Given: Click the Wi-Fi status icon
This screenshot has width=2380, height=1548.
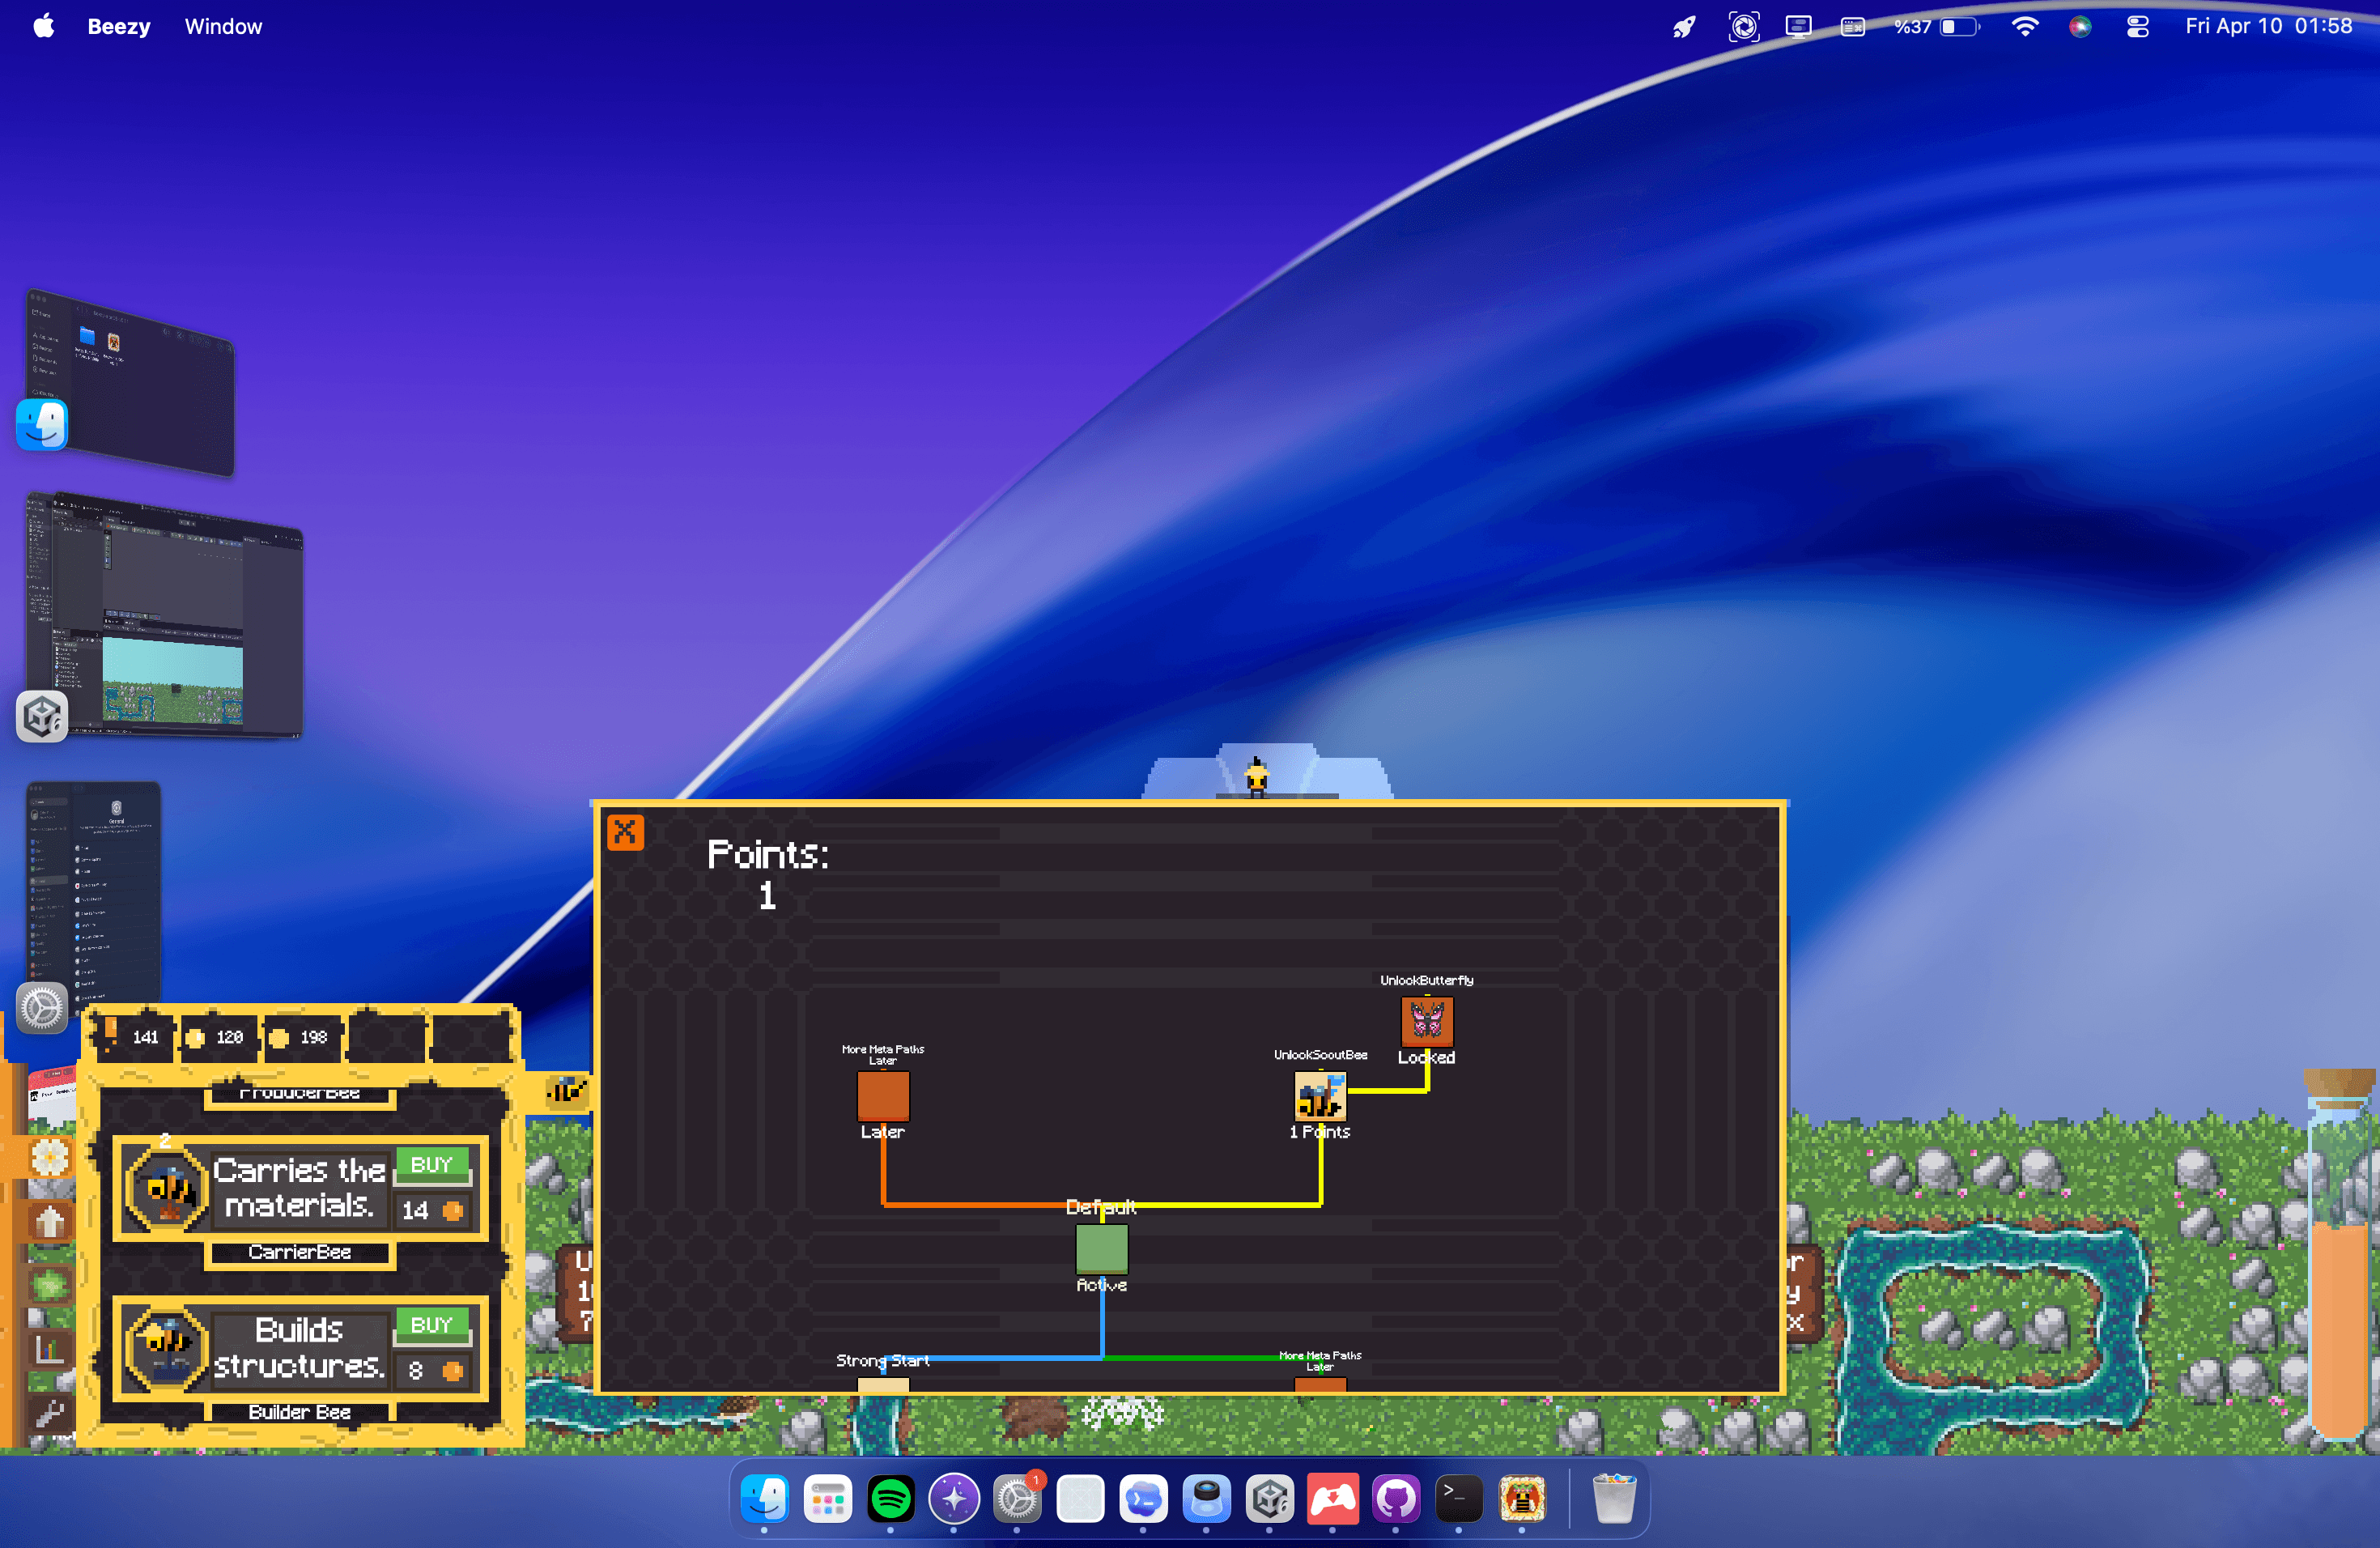Looking at the screenshot, I should (x=2024, y=27).
